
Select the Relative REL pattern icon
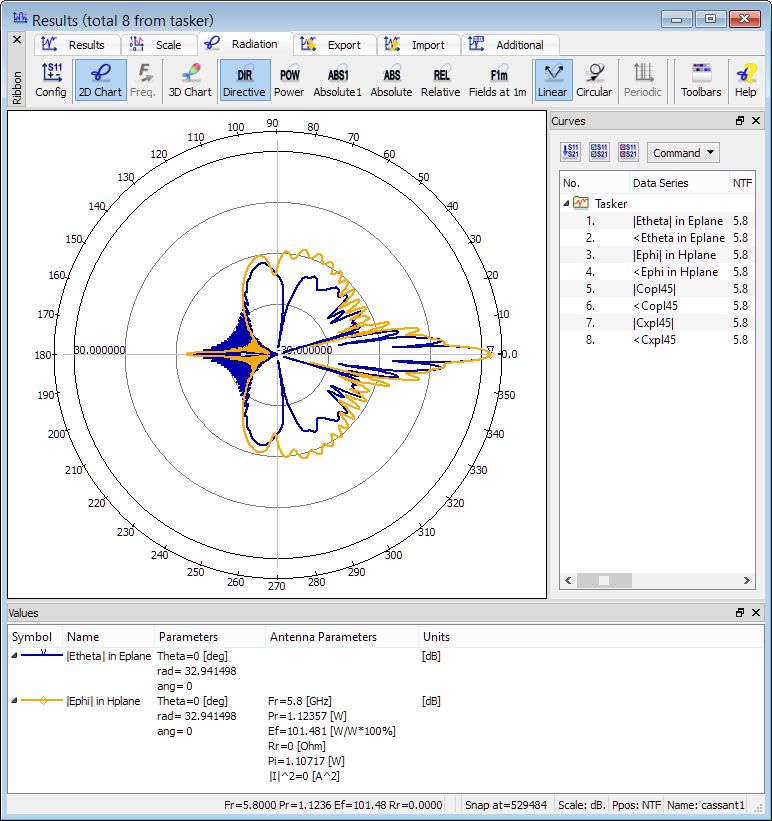point(440,80)
